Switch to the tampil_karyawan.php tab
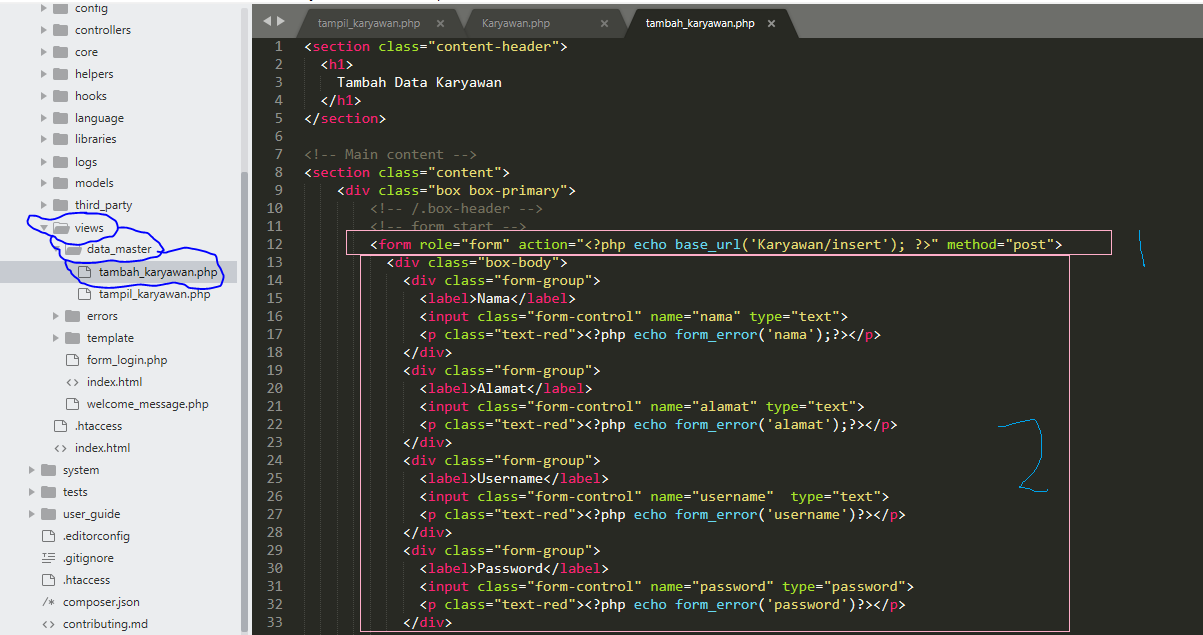1203x635 pixels. pos(371,22)
